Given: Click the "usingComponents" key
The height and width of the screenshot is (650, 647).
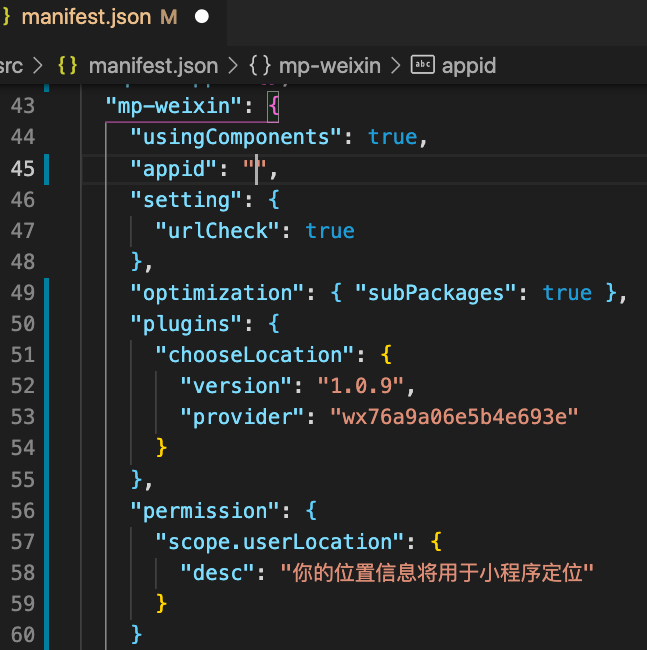Looking at the screenshot, I should (235, 137).
